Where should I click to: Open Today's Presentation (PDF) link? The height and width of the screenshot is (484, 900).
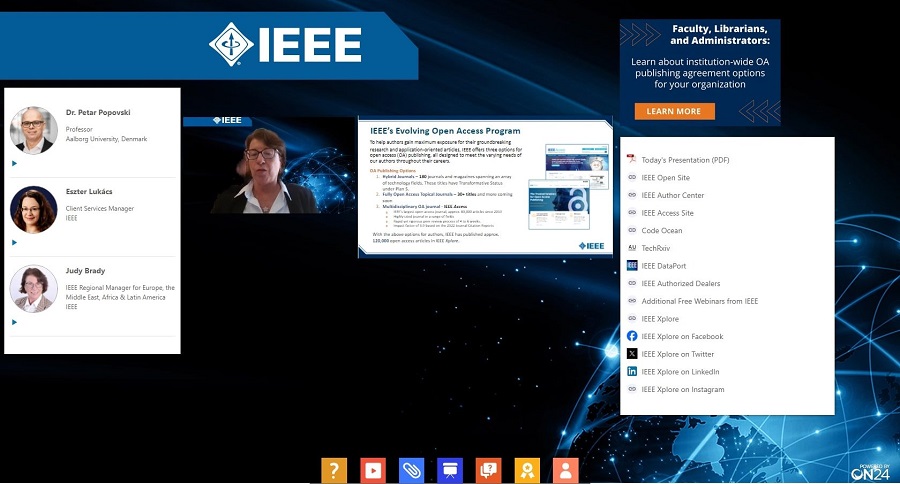(x=685, y=160)
